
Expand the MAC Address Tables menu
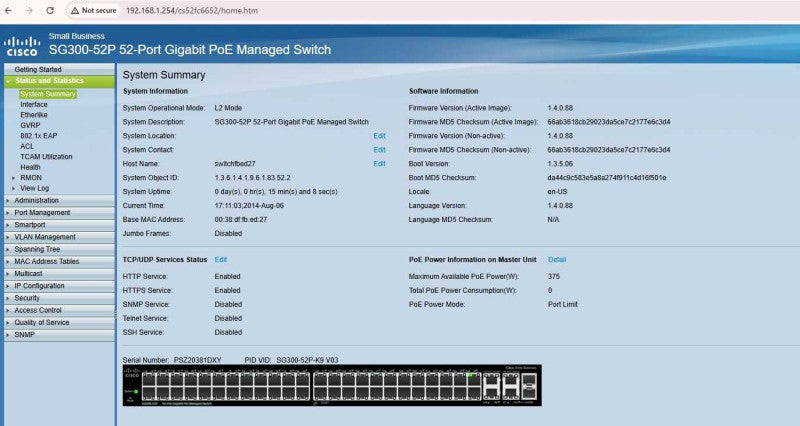[59, 261]
